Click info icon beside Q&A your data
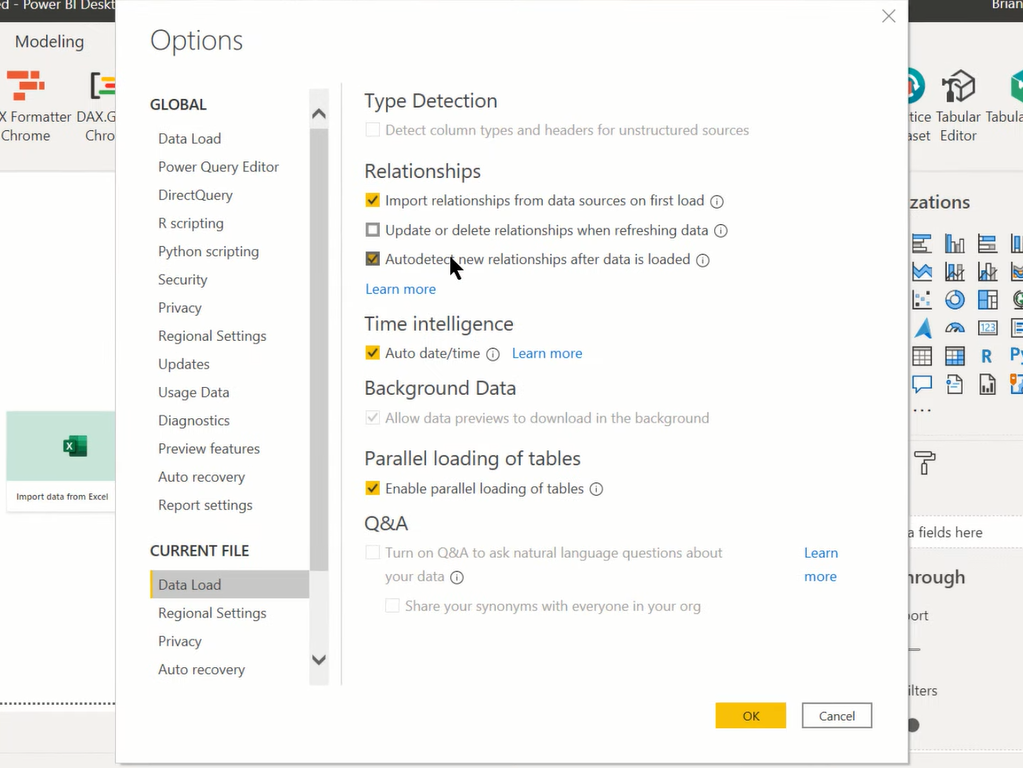The width and height of the screenshot is (1023, 768). click(457, 577)
